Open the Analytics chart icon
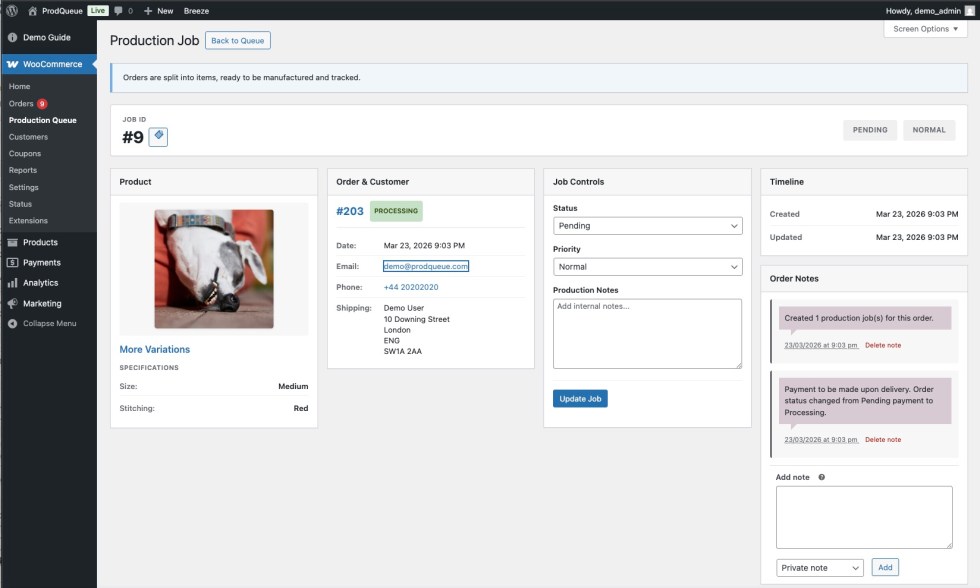The image size is (980, 588). tap(12, 283)
